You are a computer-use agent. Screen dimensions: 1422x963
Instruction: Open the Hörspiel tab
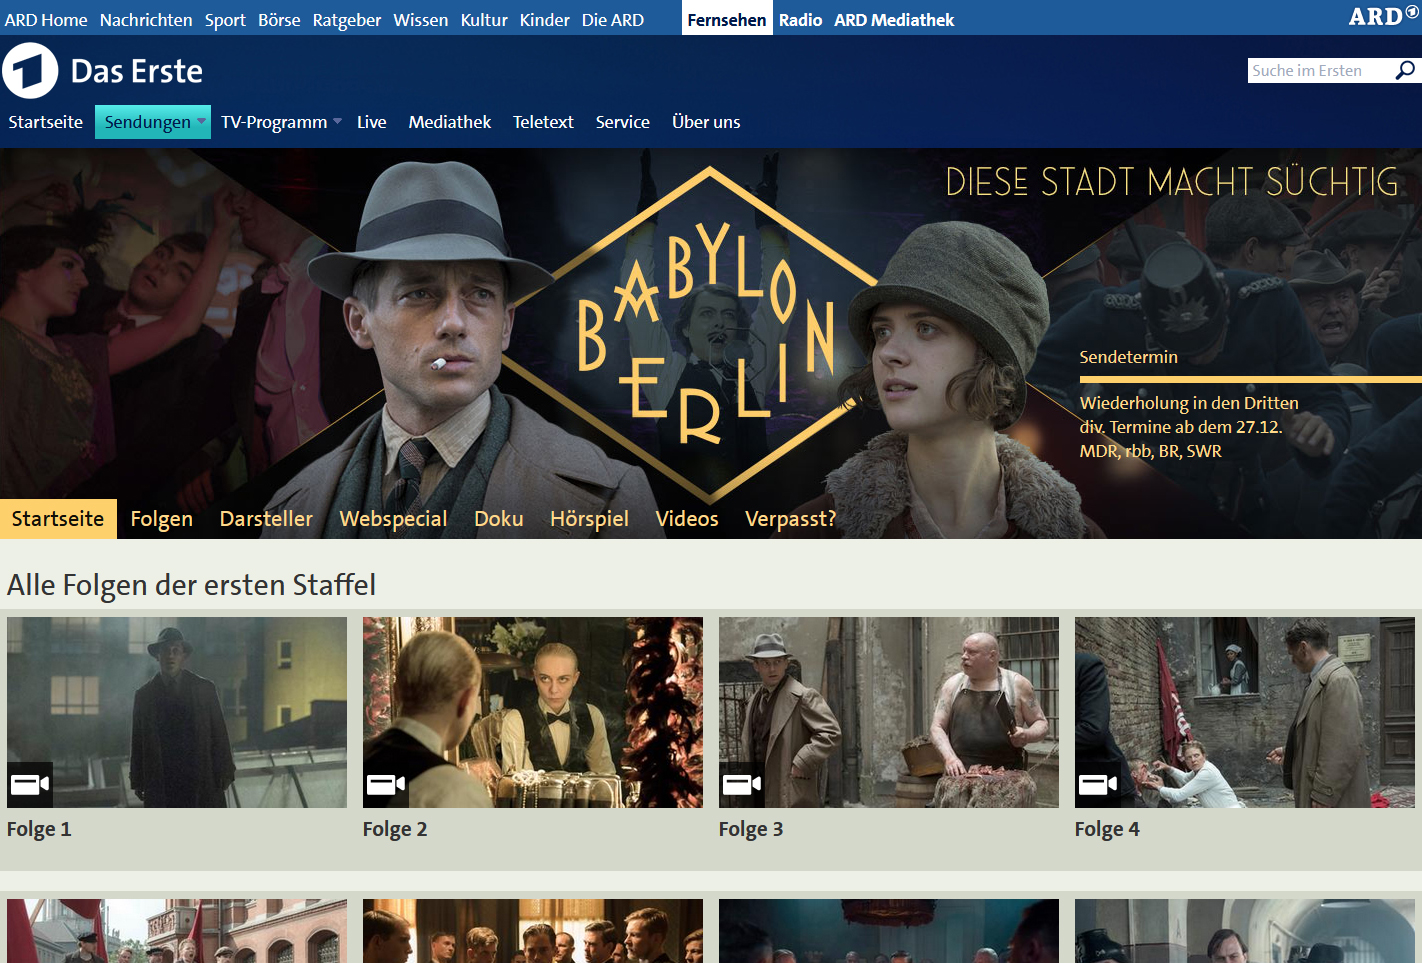click(589, 519)
